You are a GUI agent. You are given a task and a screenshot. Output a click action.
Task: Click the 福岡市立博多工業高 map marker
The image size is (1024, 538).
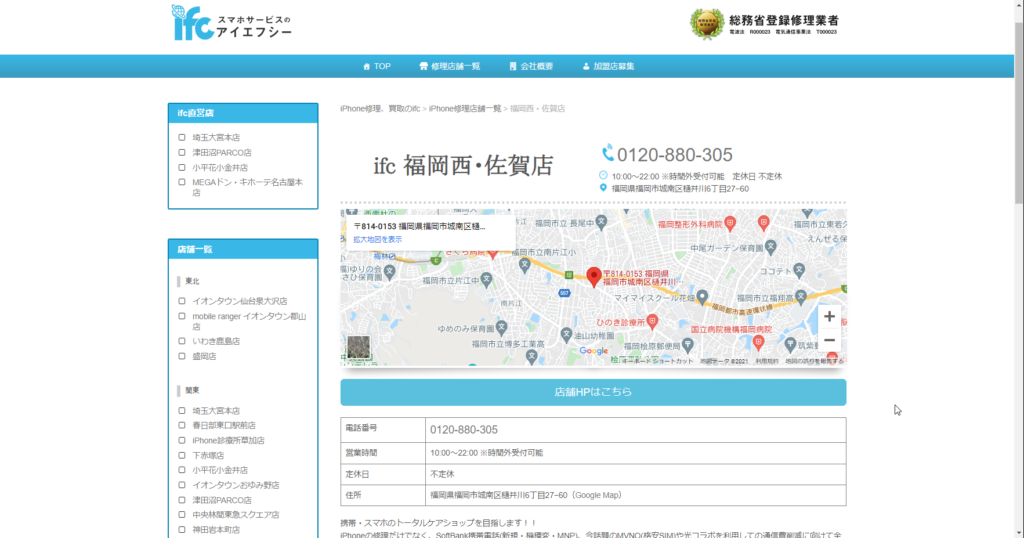532,355
